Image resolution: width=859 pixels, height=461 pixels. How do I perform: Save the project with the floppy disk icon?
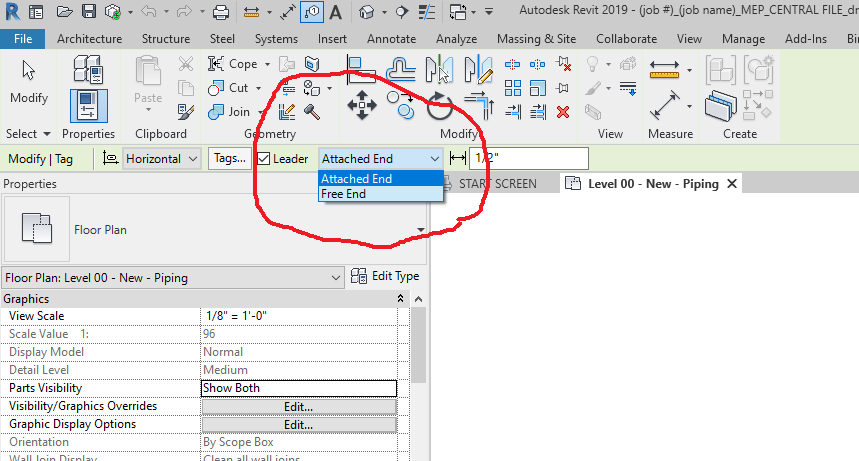tap(89, 12)
